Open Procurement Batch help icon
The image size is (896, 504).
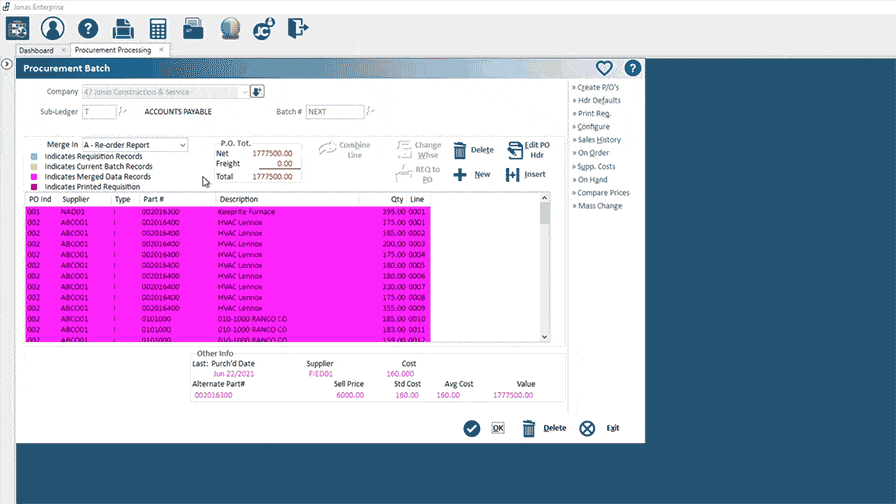[632, 68]
